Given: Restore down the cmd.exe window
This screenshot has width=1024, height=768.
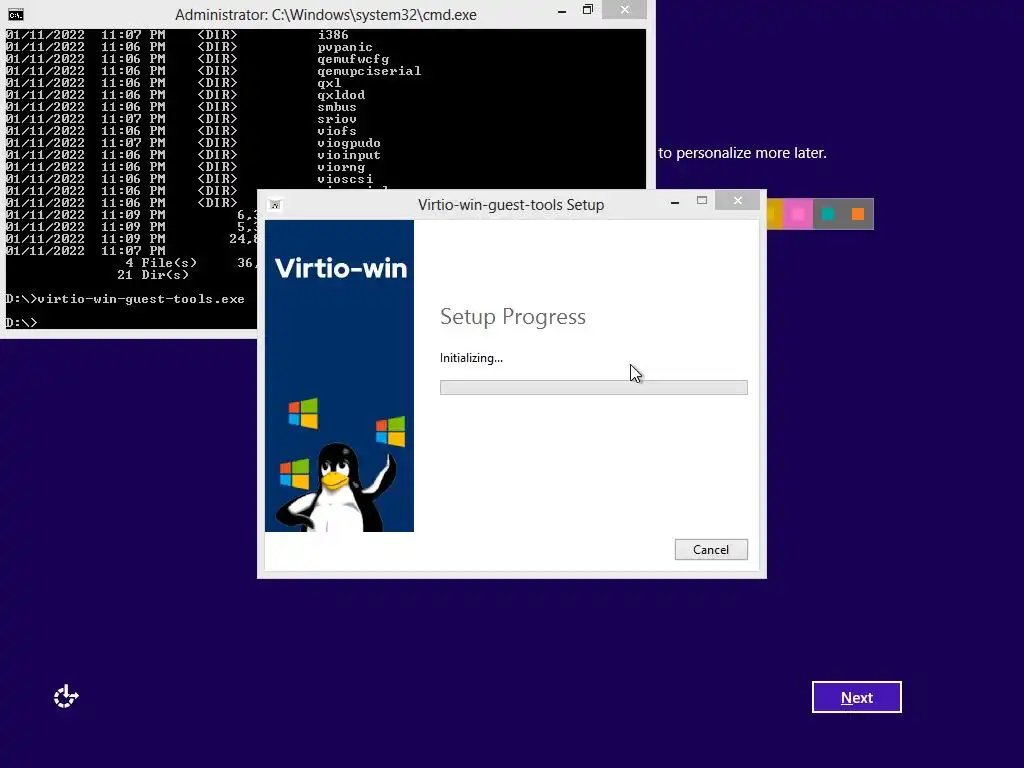Looking at the screenshot, I should (587, 10).
